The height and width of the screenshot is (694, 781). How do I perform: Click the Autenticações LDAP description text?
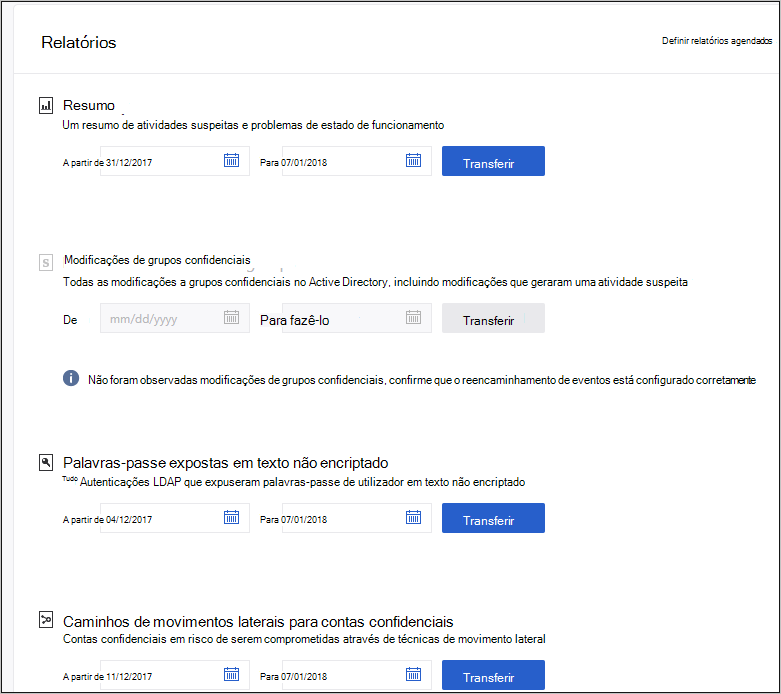(302, 482)
